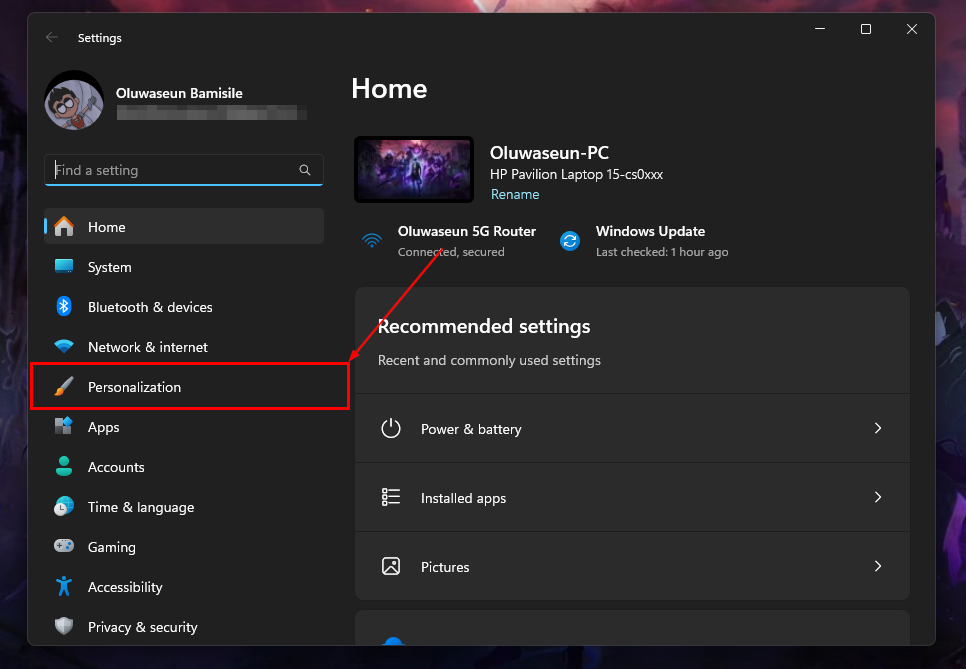Open Accounts settings page
The height and width of the screenshot is (669, 966).
(184, 467)
